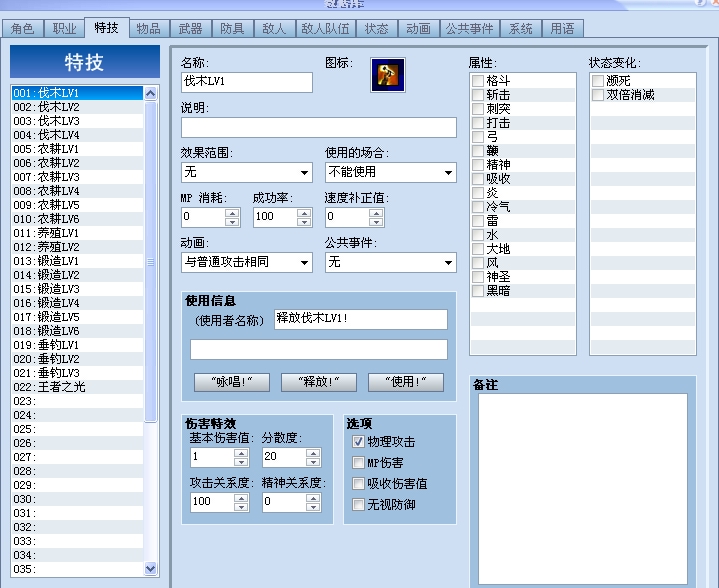Select skill 018:锻造LV6

[77, 331]
